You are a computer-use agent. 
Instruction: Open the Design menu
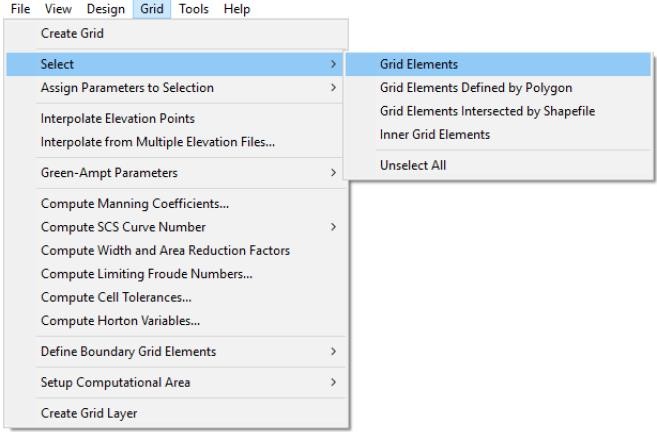(106, 9)
